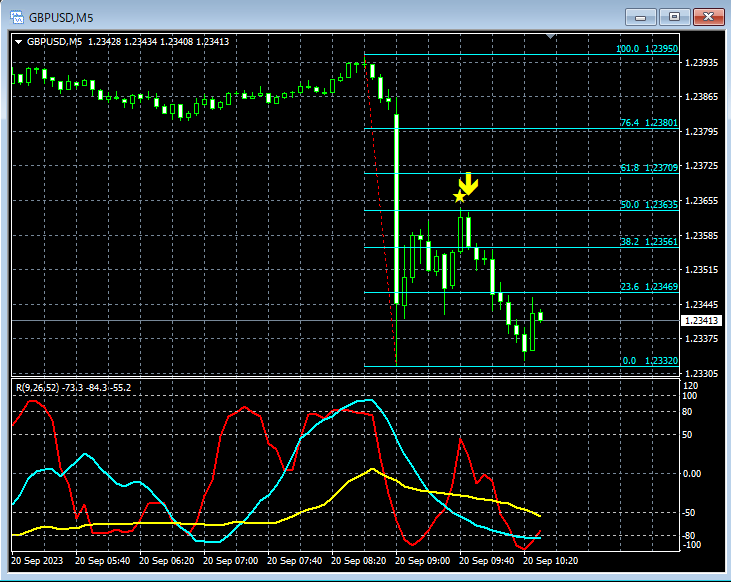Close the GBPUSD,M5 chart window
This screenshot has height=582, width=731.
(x=708, y=17)
